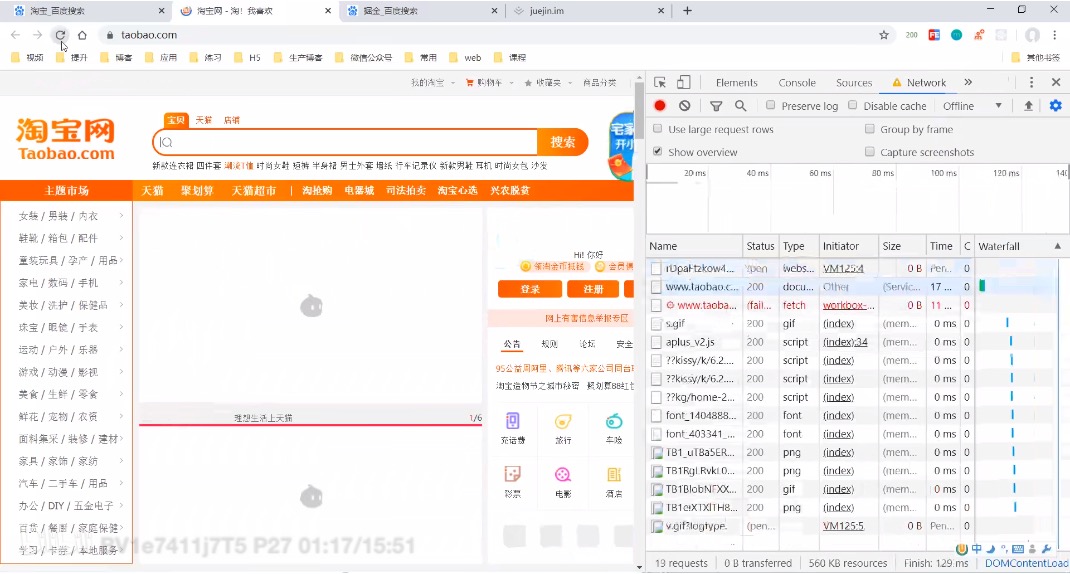Select 天猫 search tab
This screenshot has height=574, width=1070.
pyautogui.click(x=203, y=120)
